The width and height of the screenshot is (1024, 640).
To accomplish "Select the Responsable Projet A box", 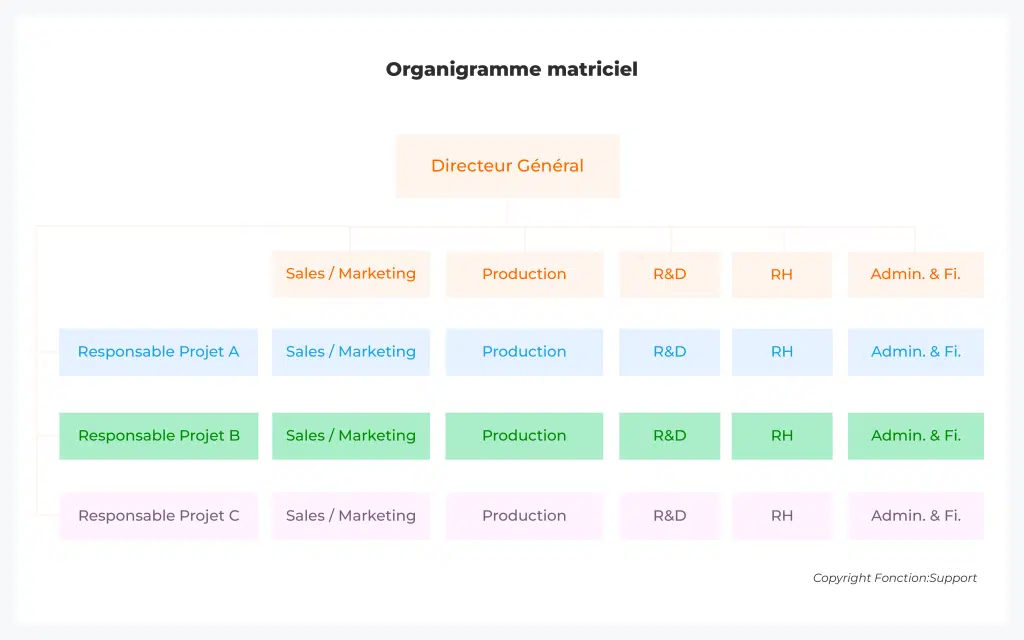I will (x=159, y=352).
